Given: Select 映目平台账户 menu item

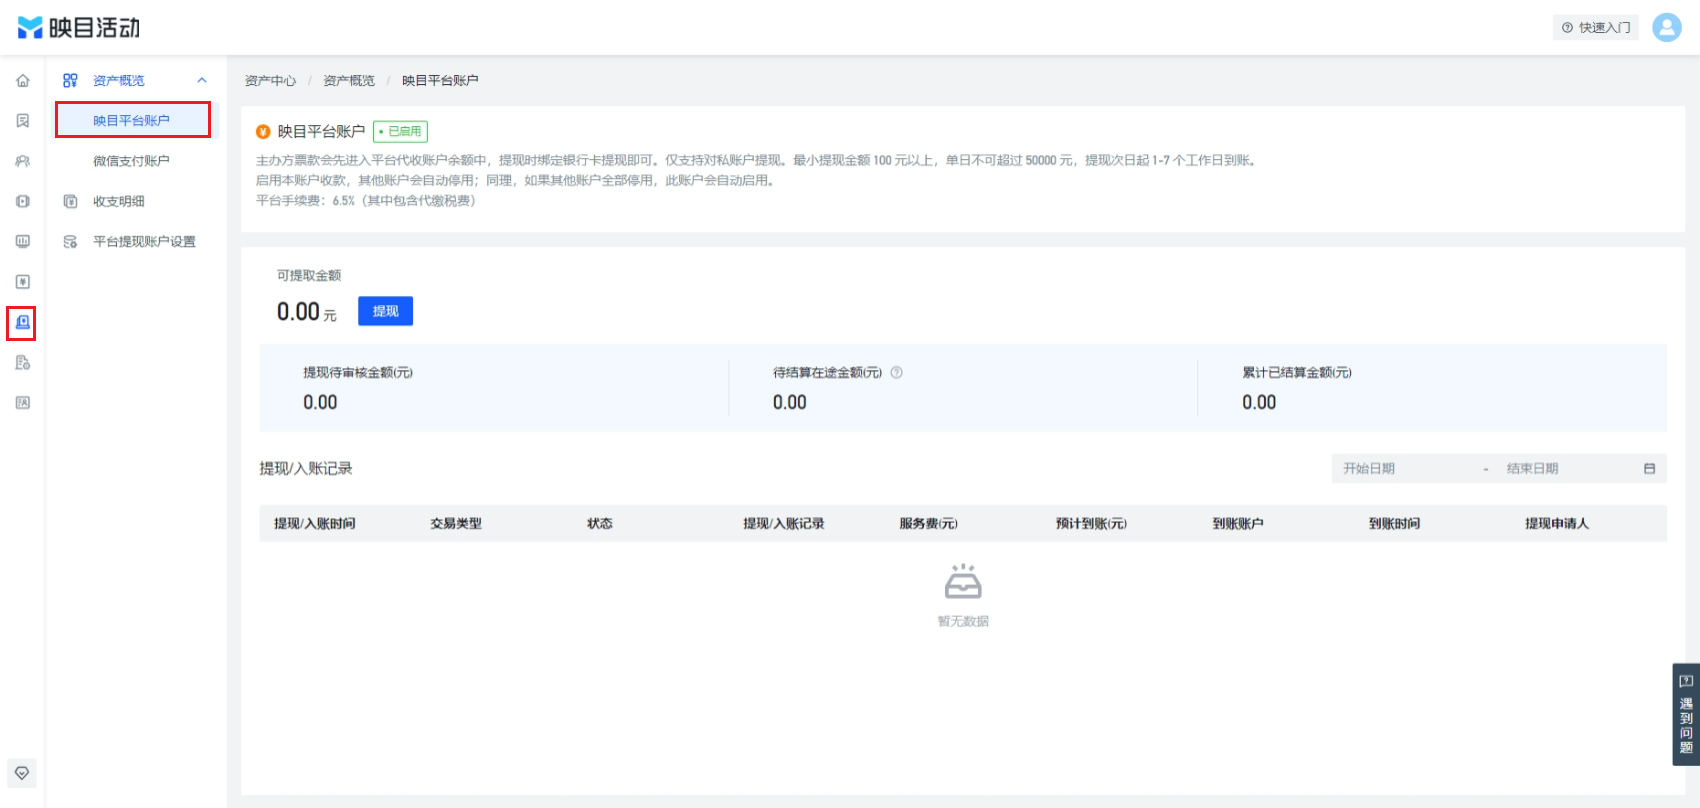Looking at the screenshot, I should tap(132, 120).
